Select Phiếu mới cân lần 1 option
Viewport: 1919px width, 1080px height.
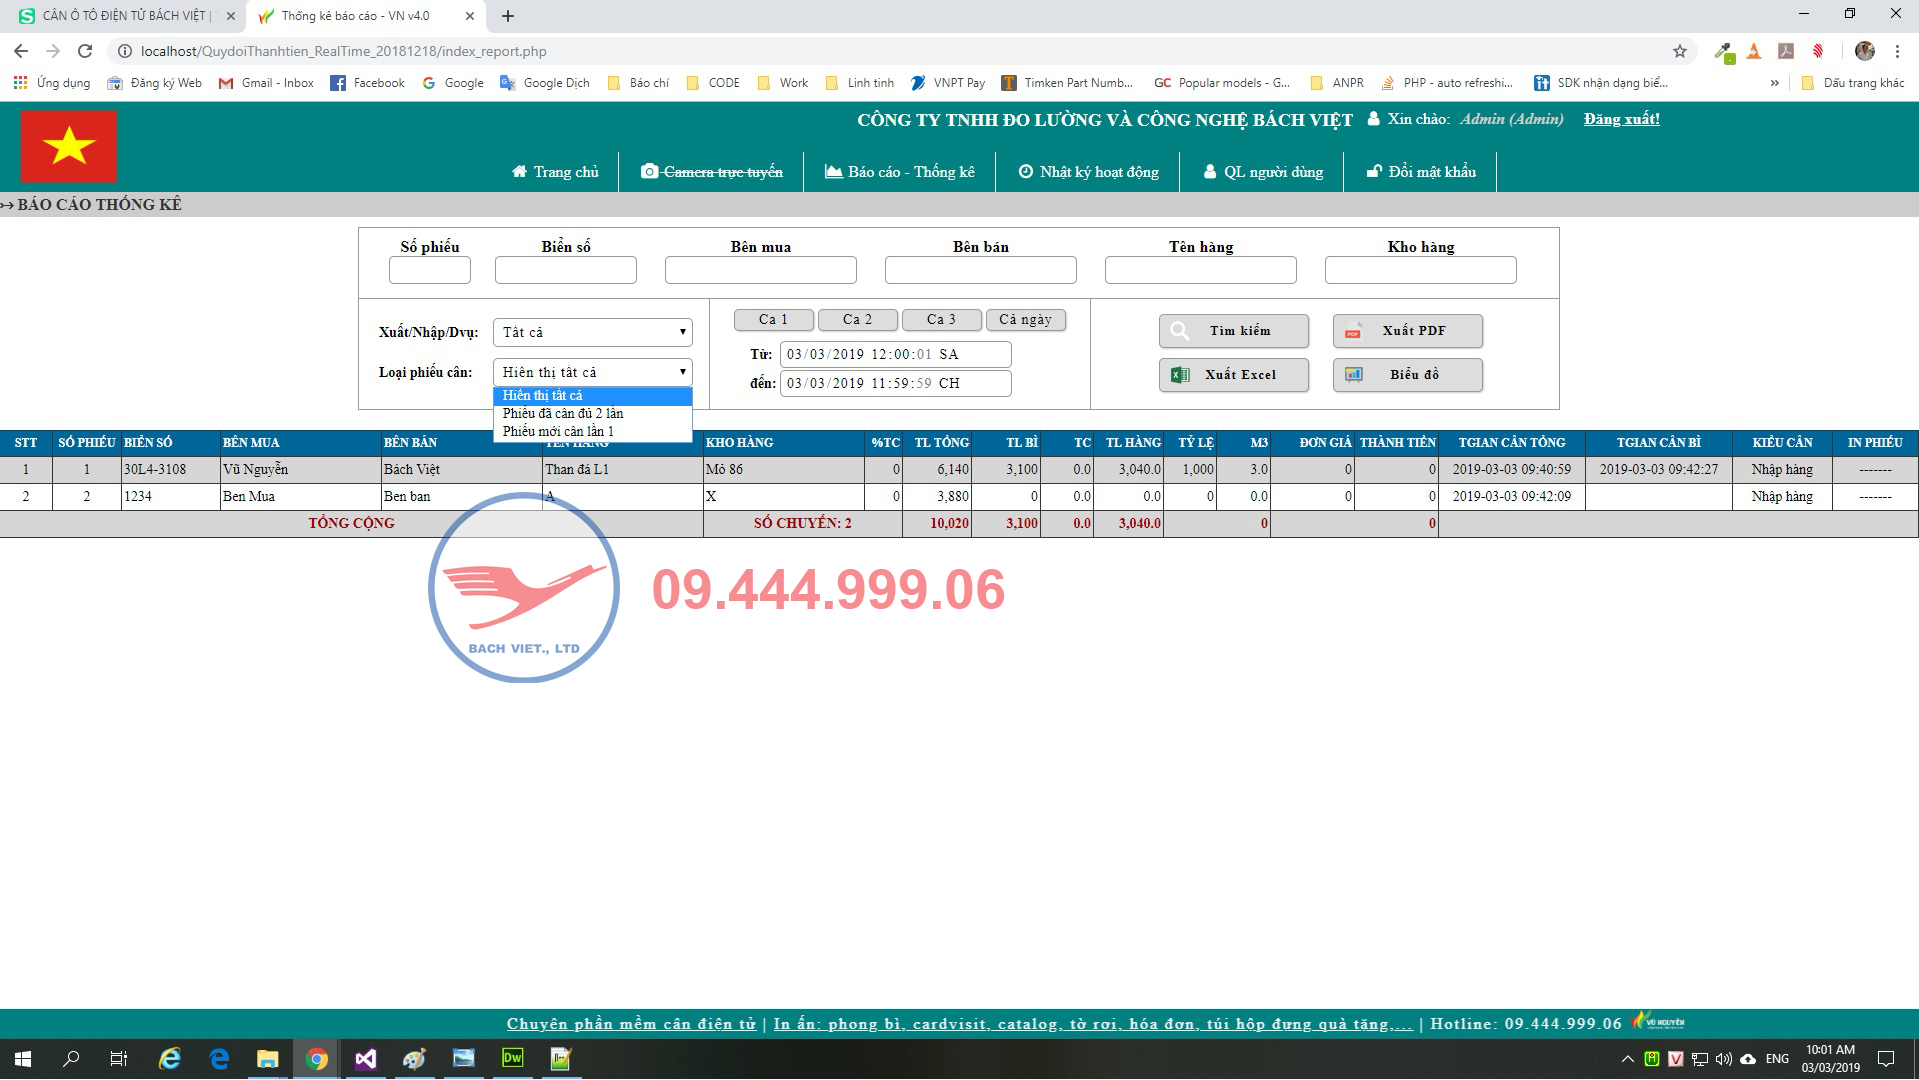click(593, 431)
